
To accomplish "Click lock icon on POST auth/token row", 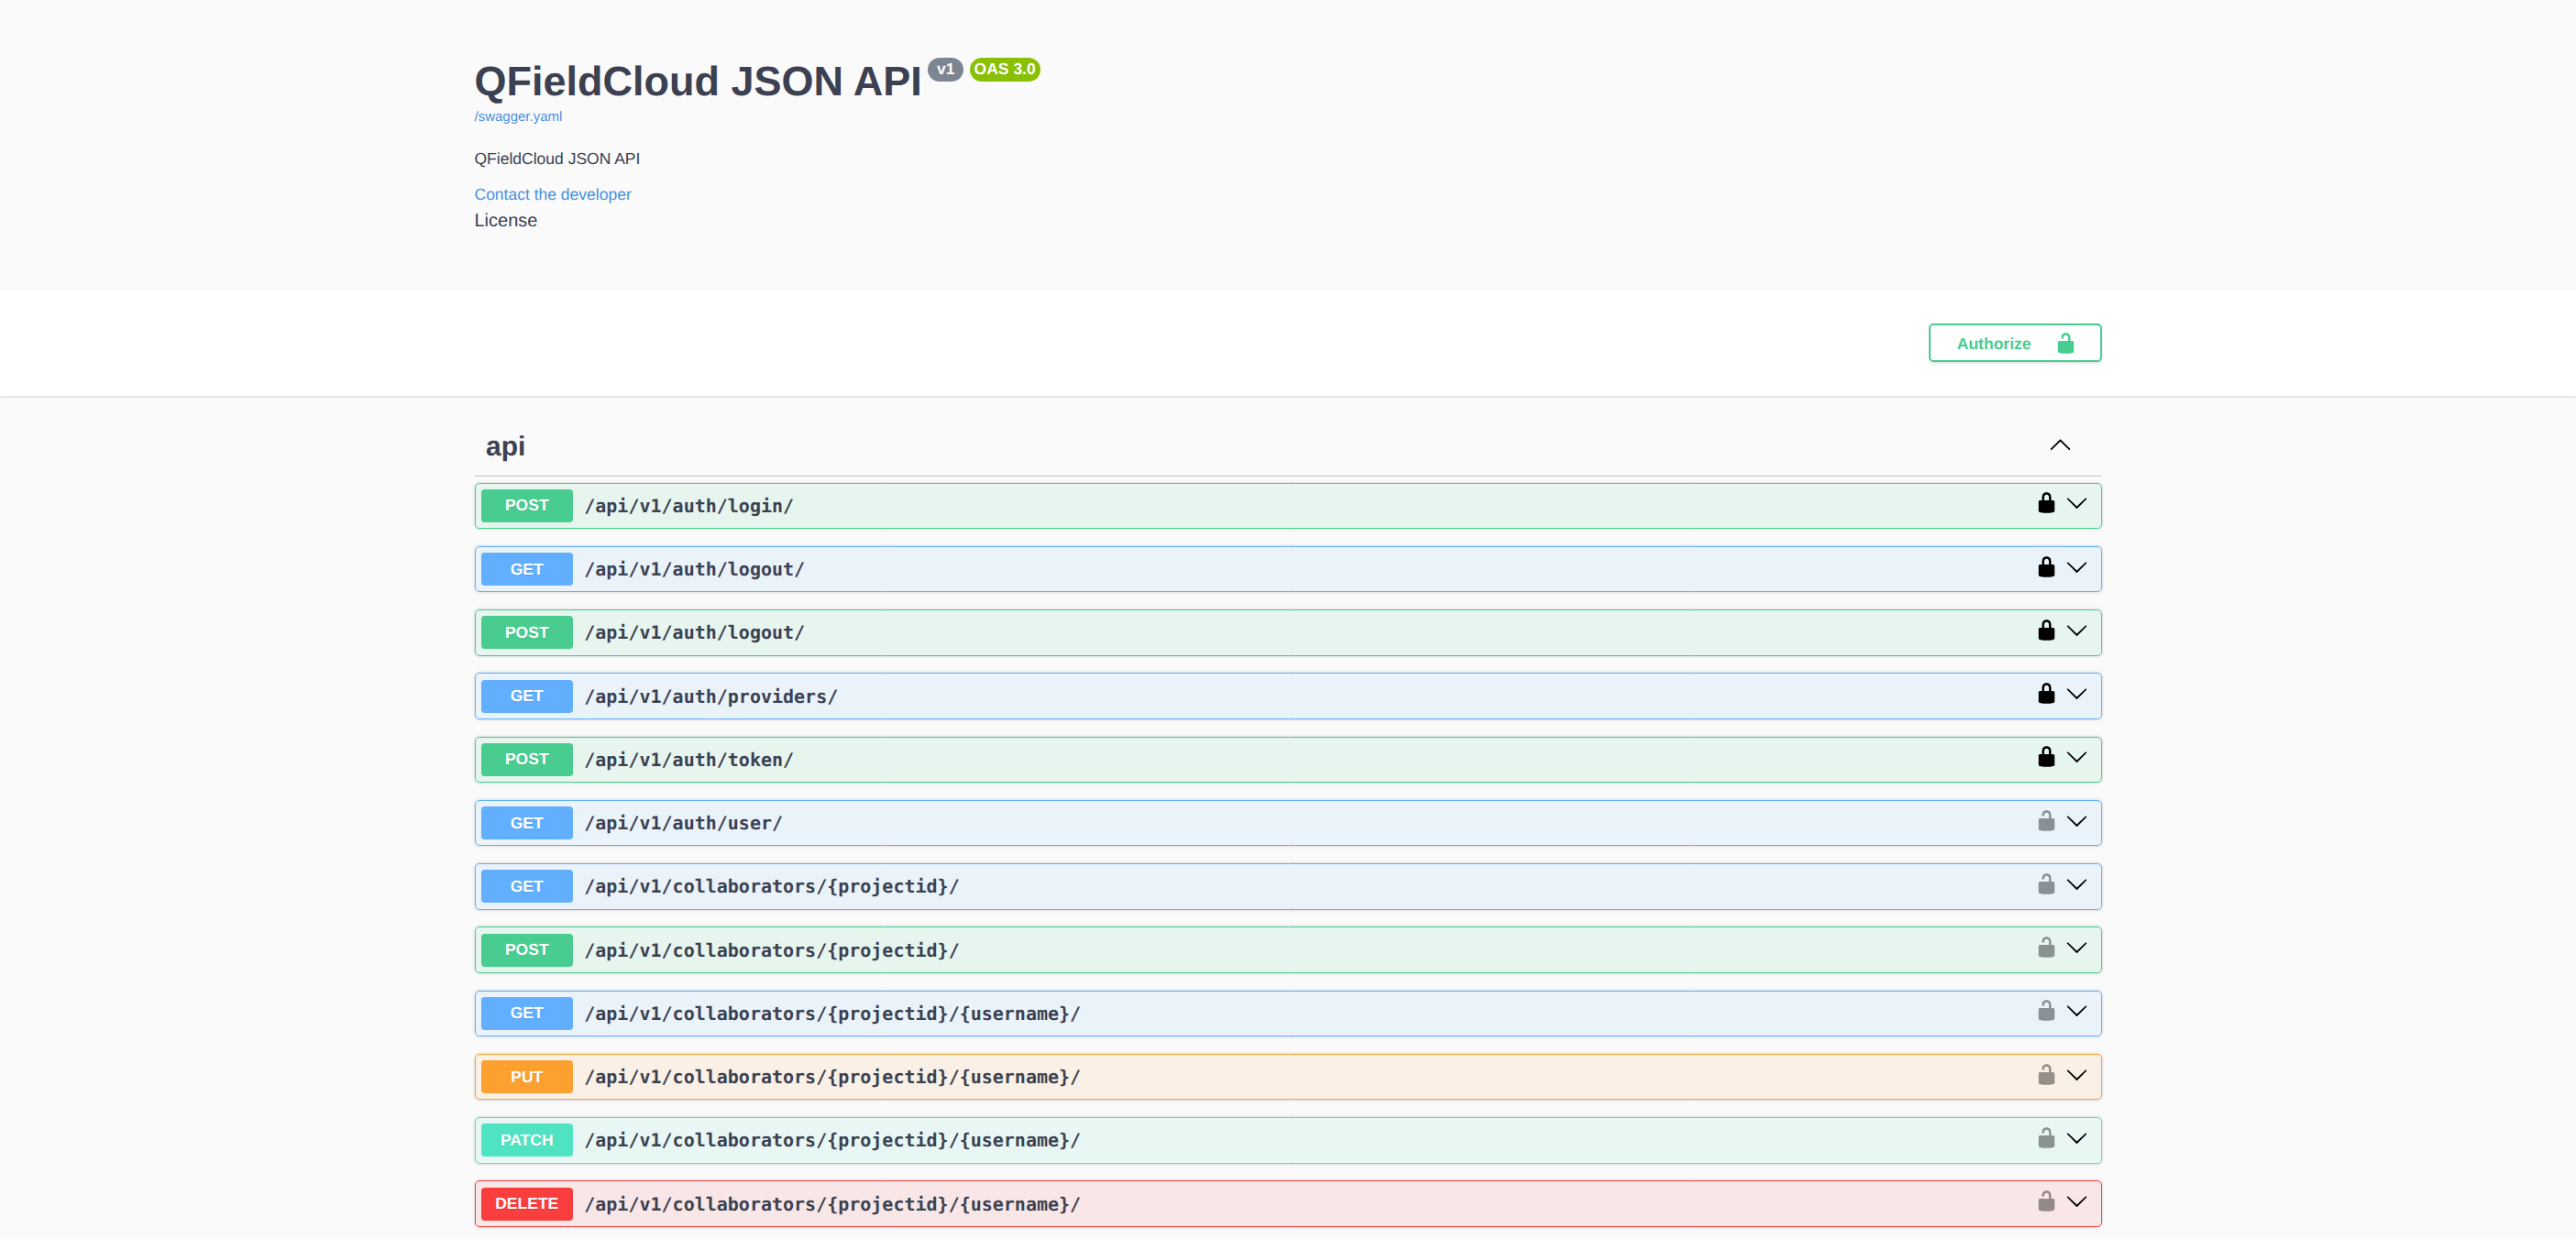I will point(2046,757).
